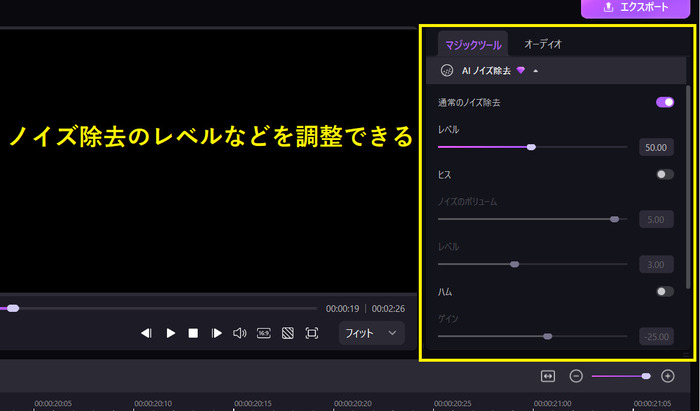Click the ゲイン label

448,319
